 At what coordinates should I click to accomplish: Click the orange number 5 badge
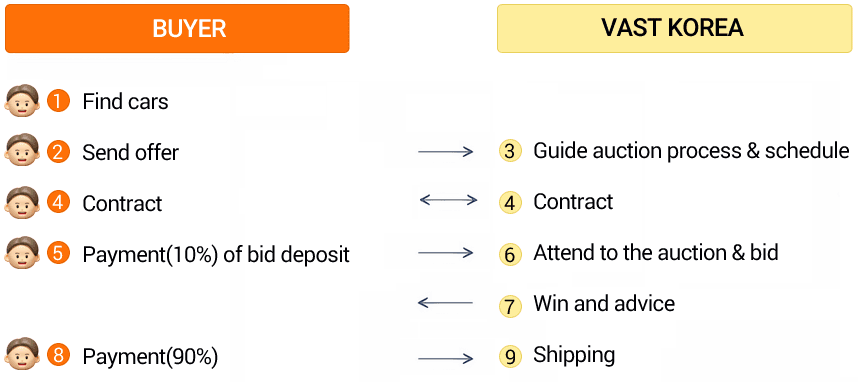point(58,254)
